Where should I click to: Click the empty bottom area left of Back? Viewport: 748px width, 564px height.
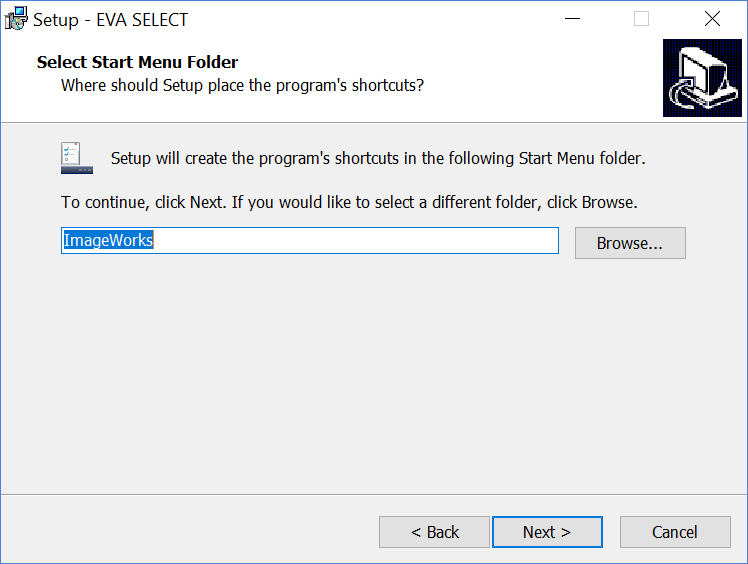pos(190,532)
